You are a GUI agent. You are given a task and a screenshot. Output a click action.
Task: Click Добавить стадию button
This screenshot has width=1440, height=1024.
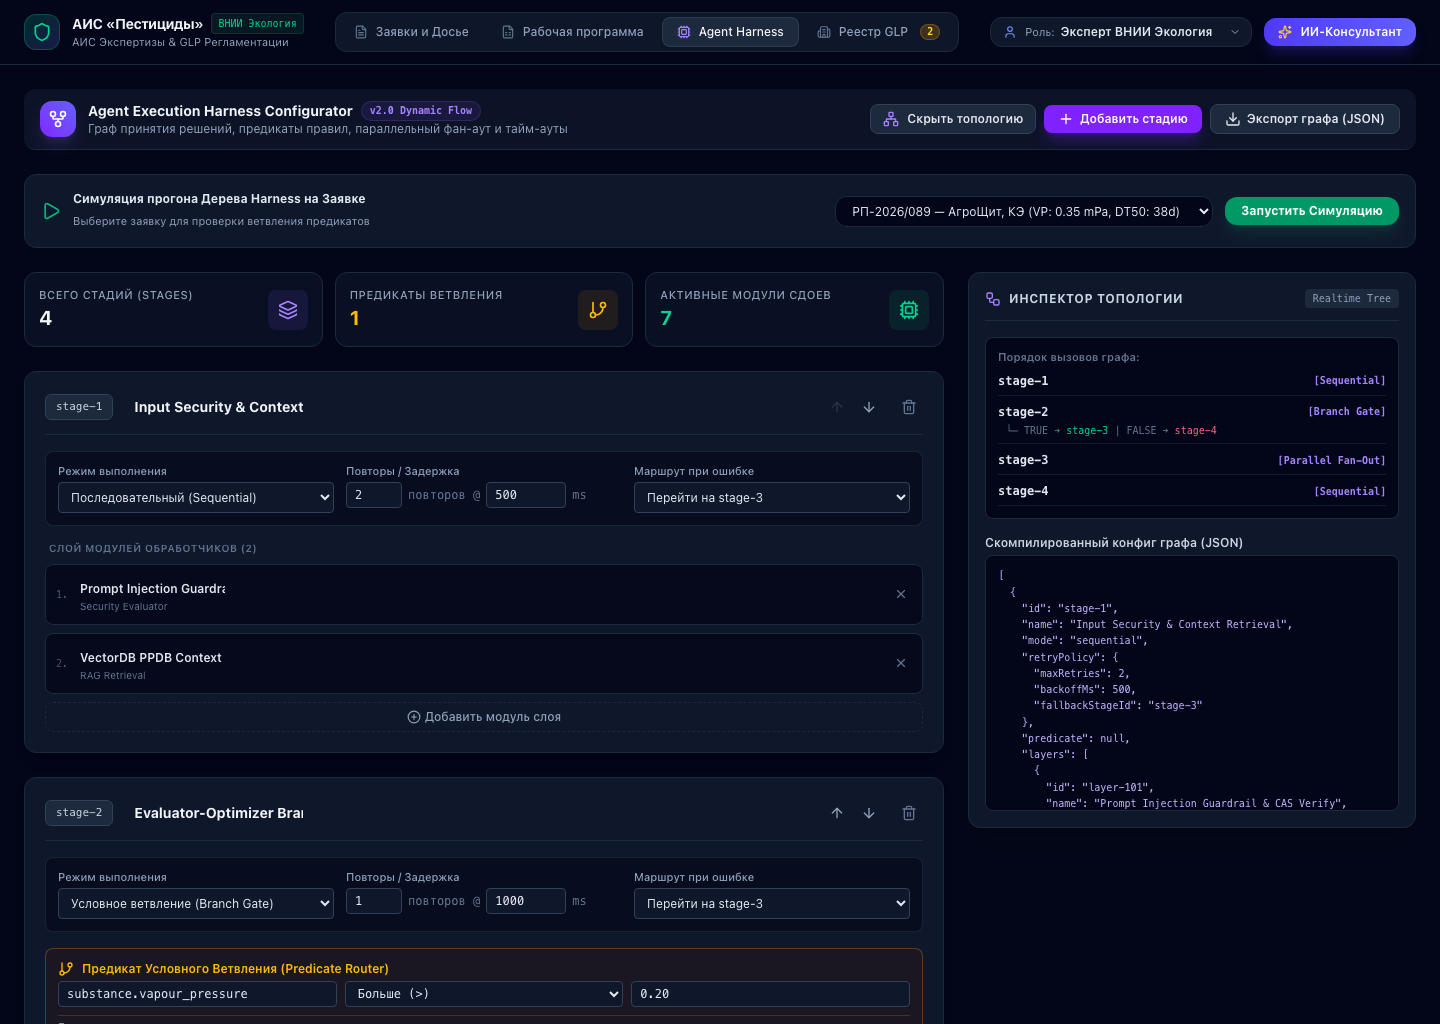click(x=1123, y=119)
